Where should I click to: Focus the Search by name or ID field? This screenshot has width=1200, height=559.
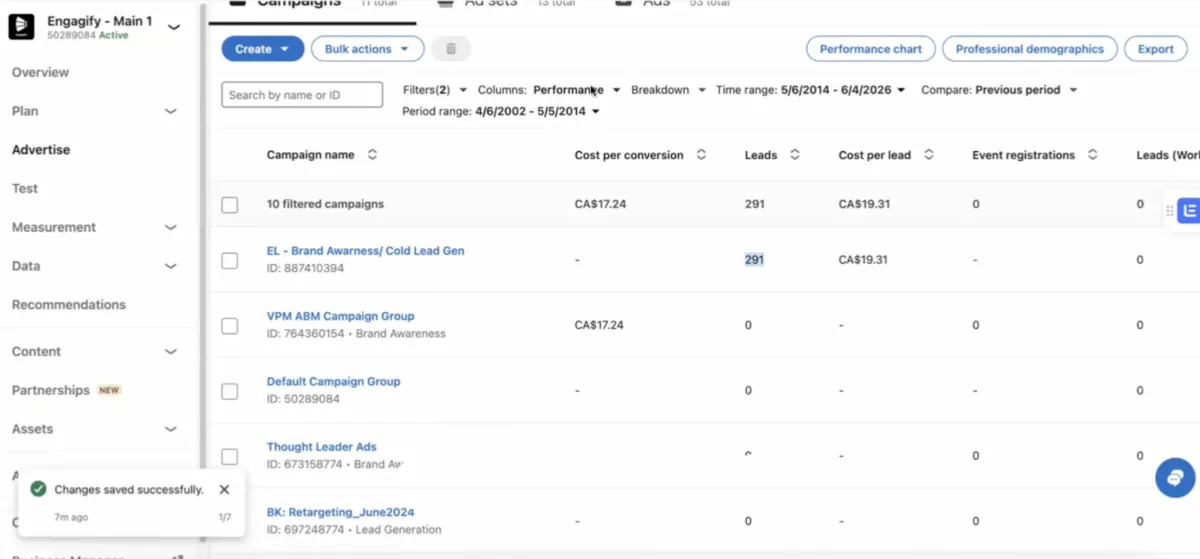(302, 95)
